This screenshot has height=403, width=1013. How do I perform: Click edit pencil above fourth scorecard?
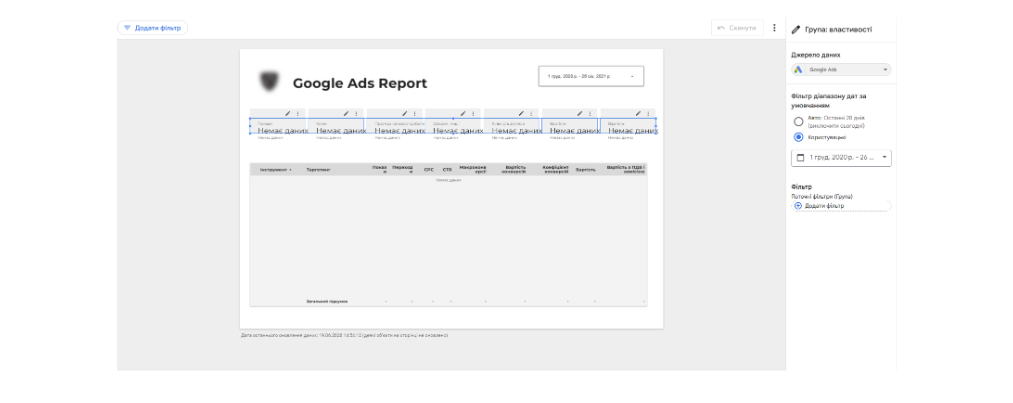click(x=463, y=114)
